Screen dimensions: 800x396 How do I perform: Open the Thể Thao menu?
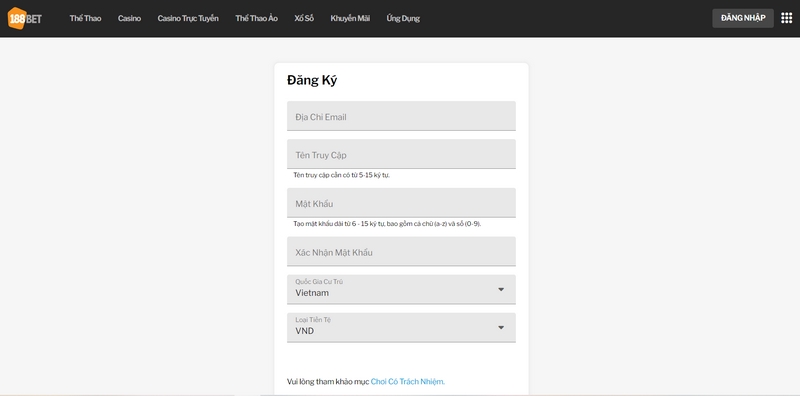point(85,18)
